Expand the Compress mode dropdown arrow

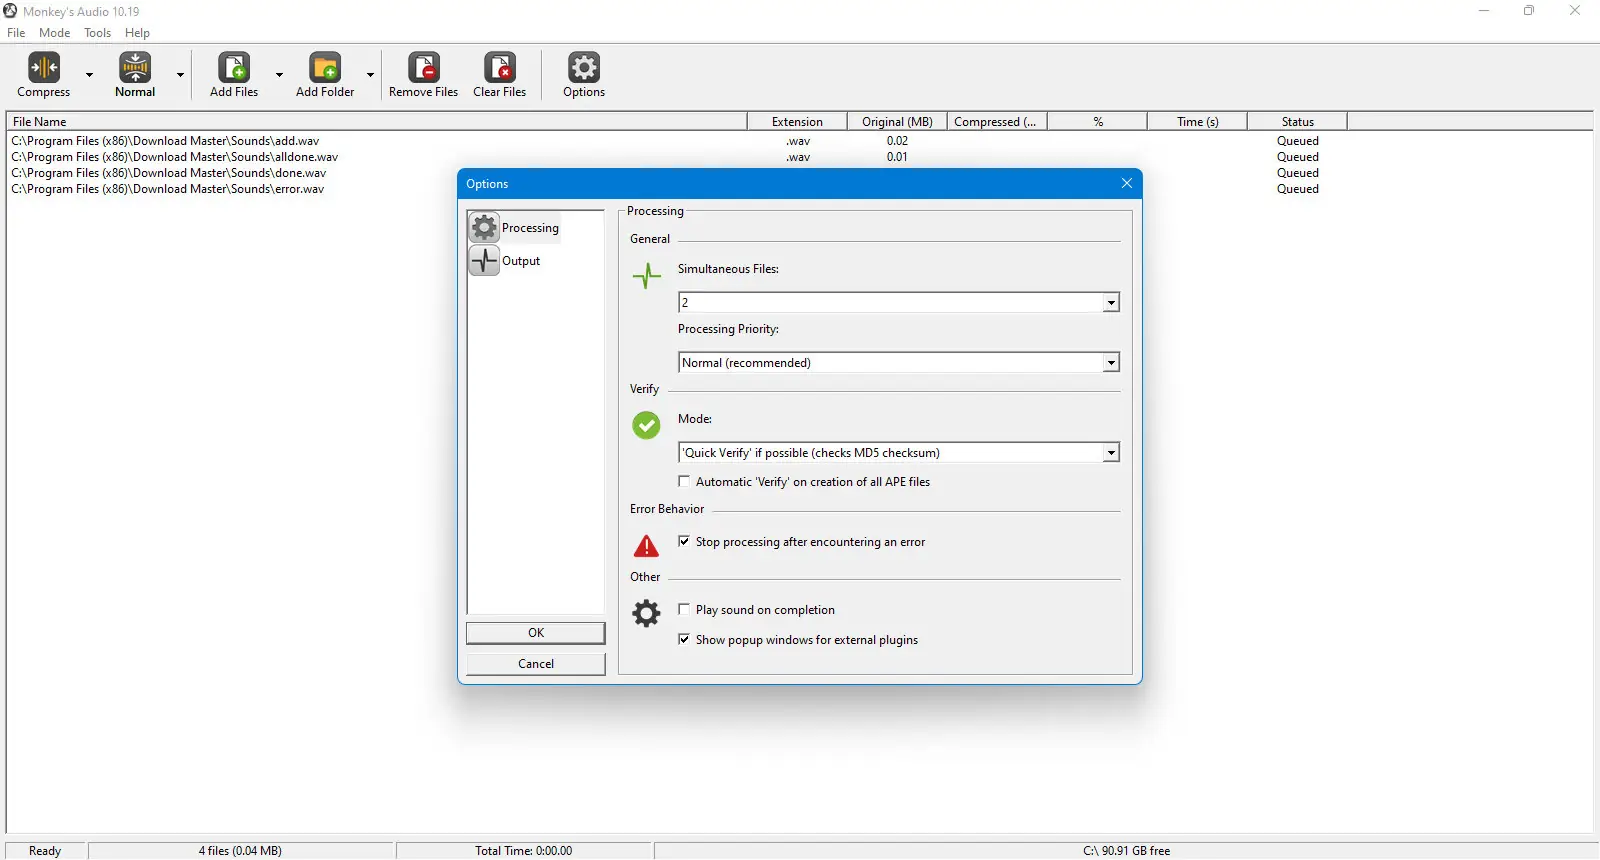(89, 75)
